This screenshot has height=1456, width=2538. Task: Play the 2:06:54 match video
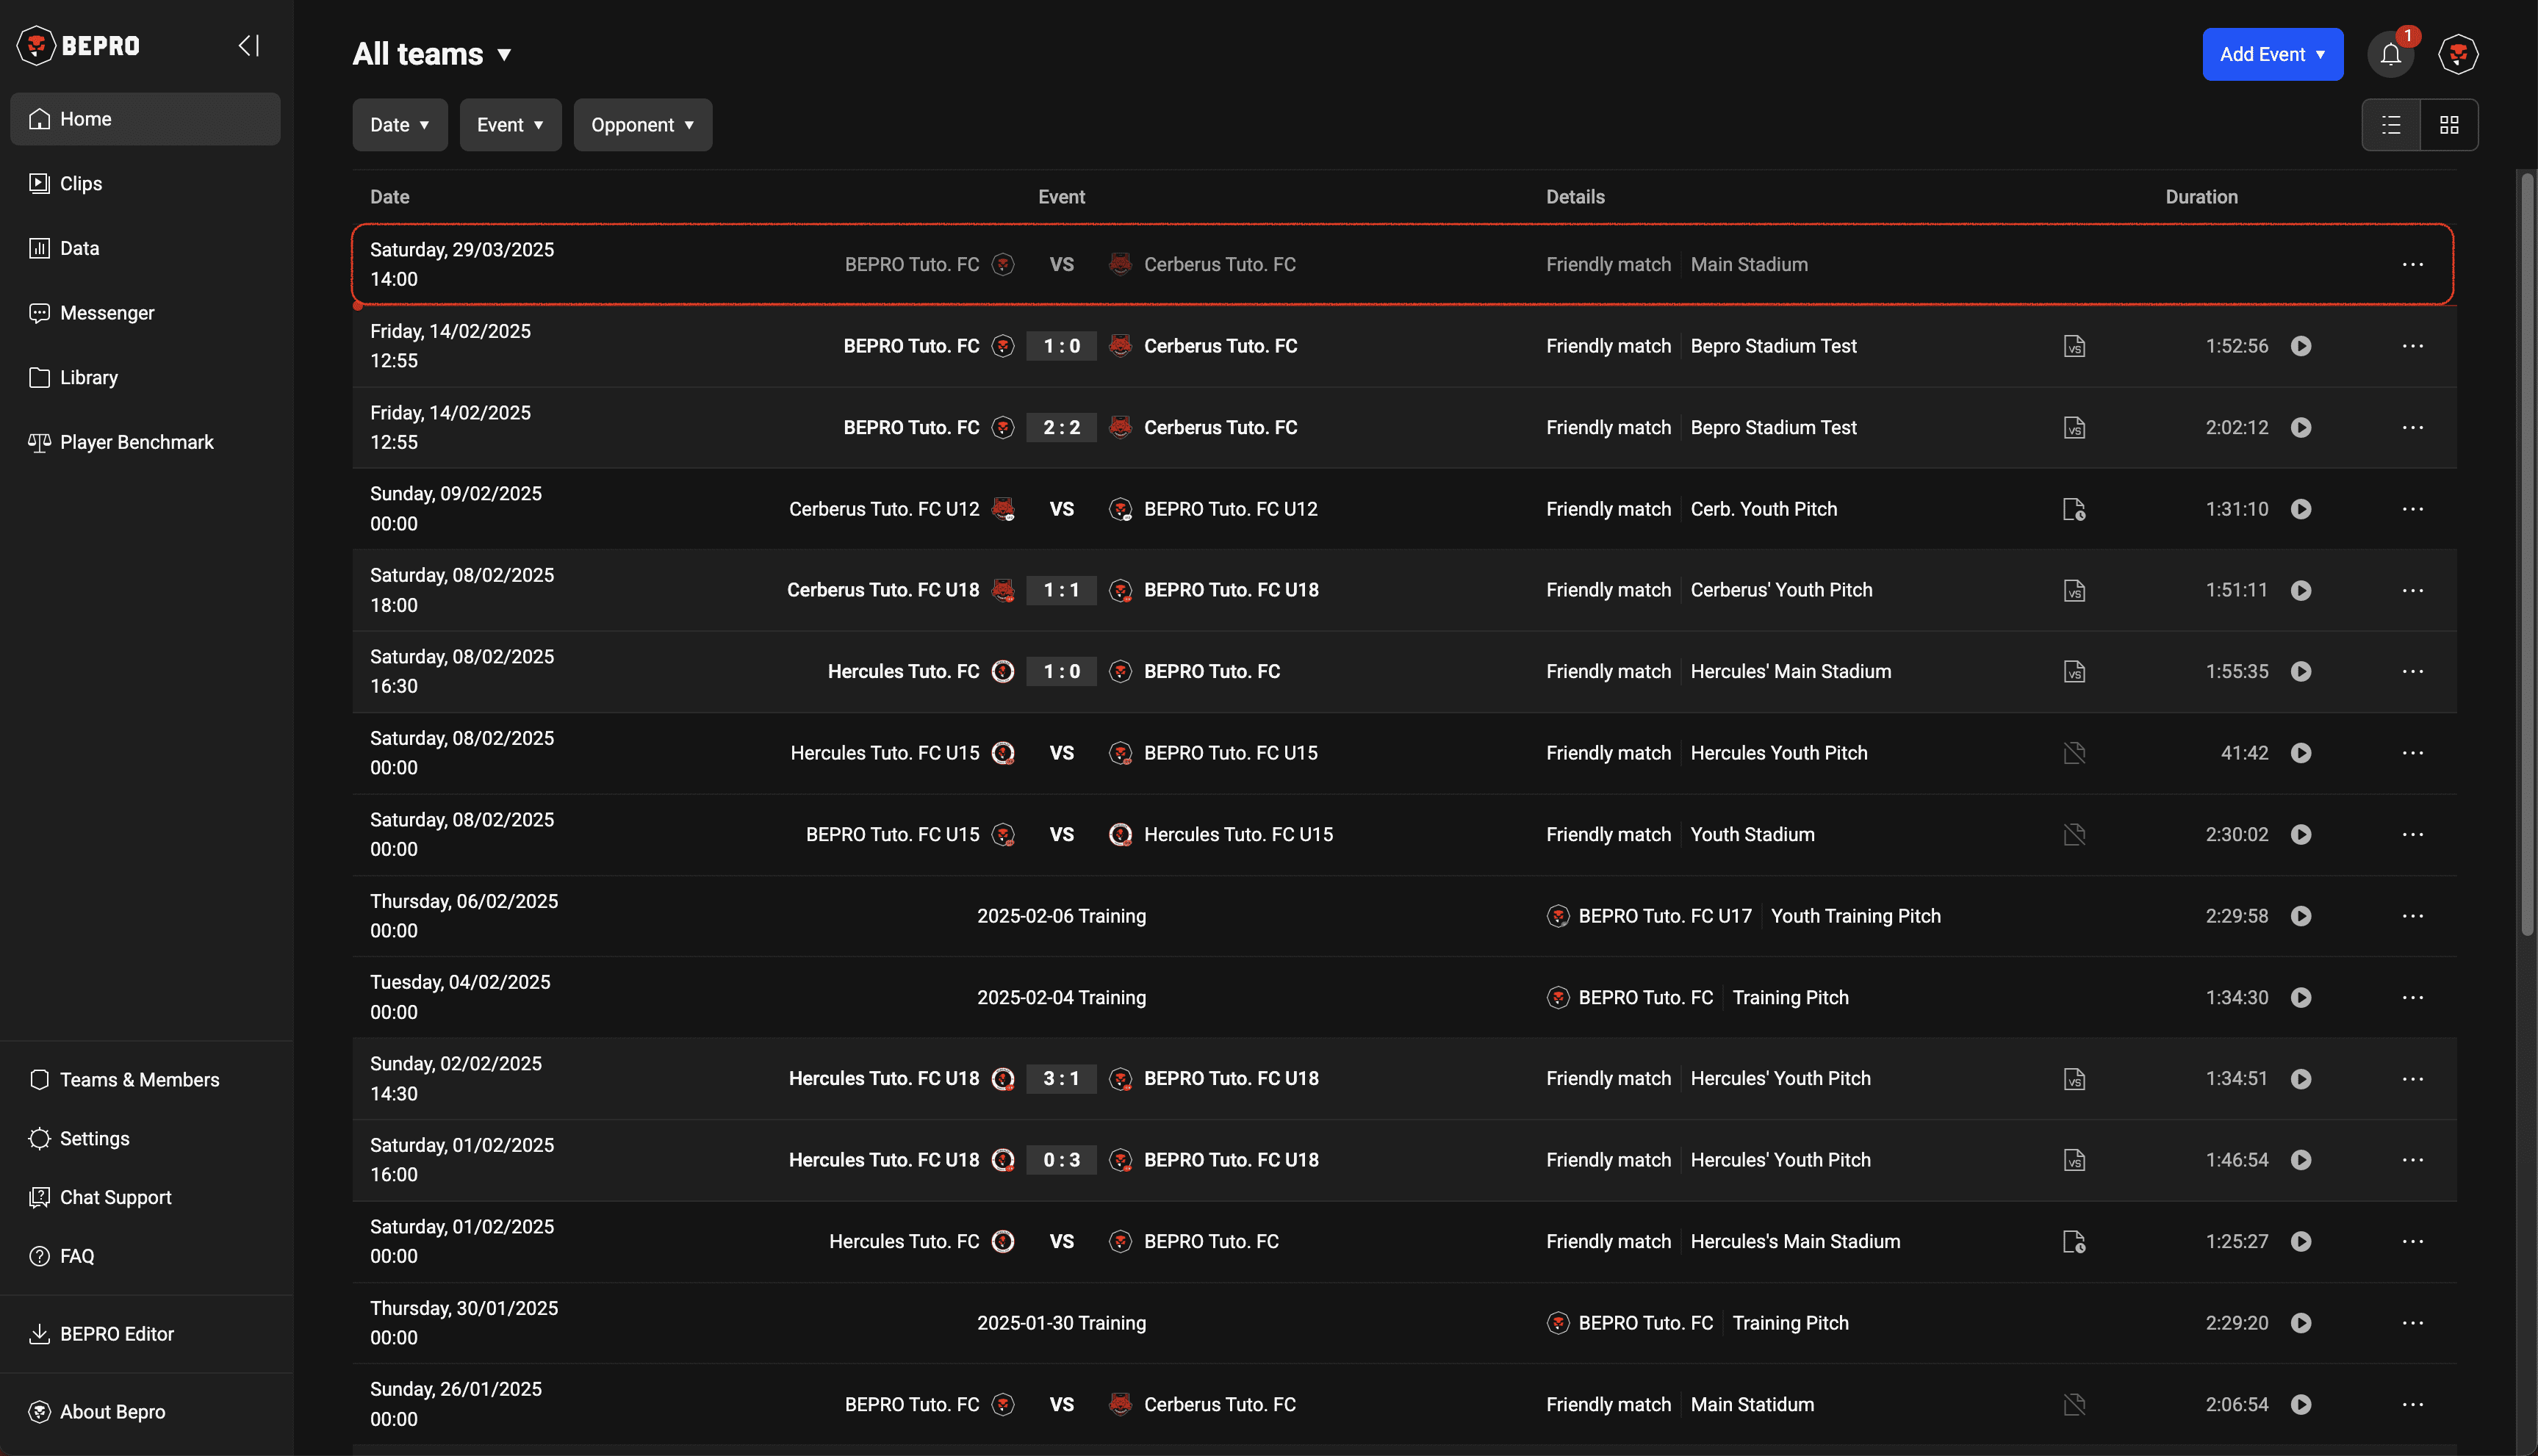click(x=2301, y=1405)
